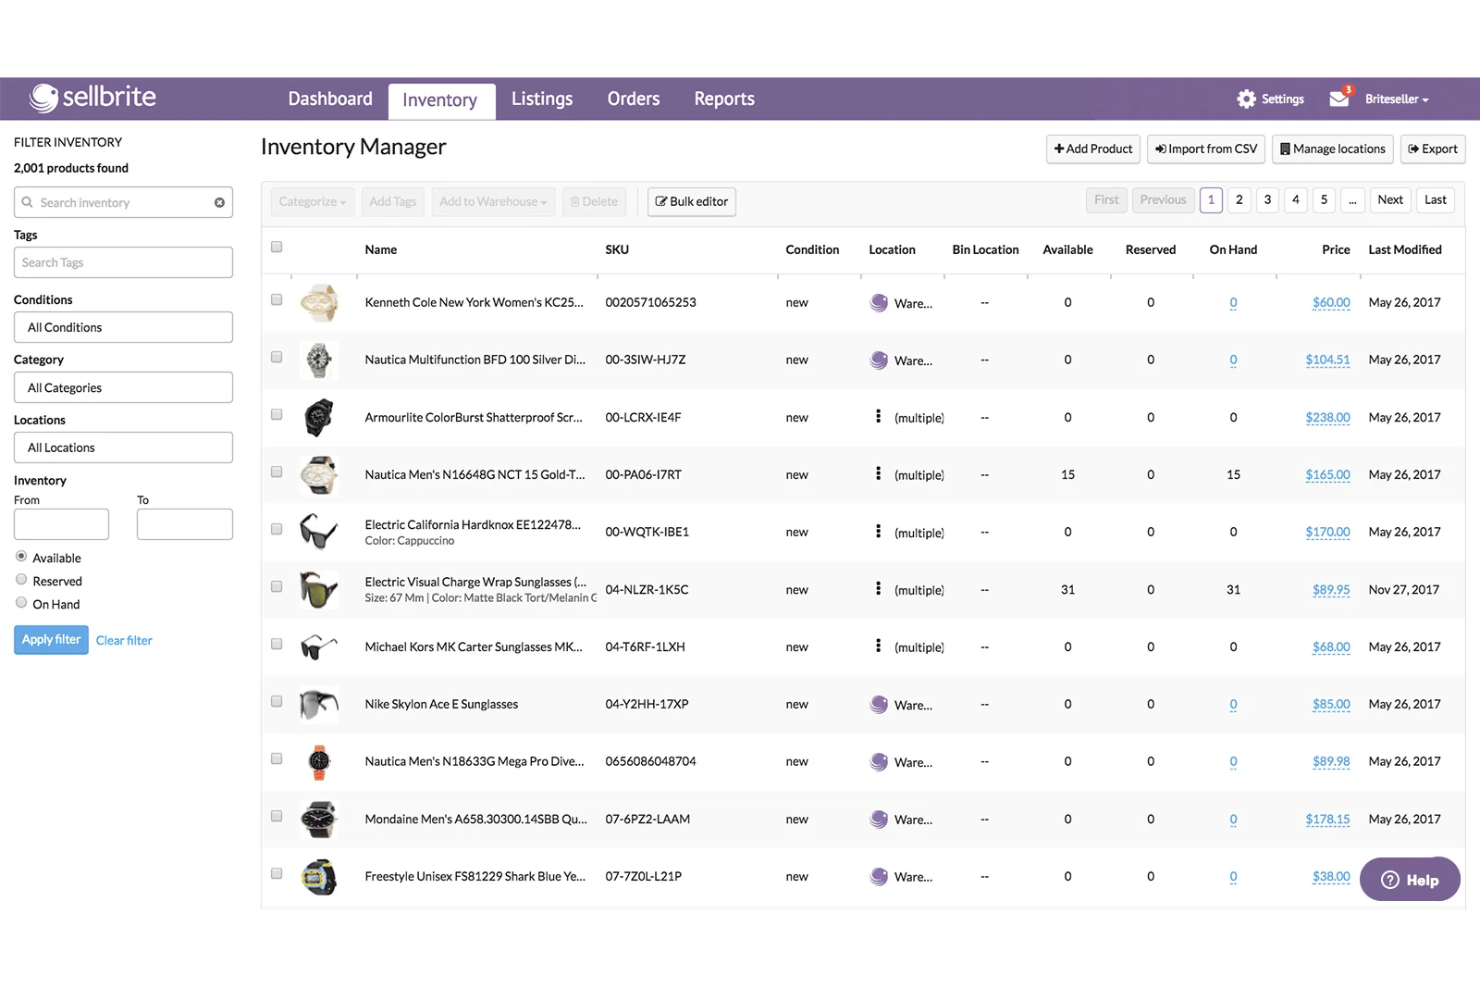
Task: Click Import from CSV
Action: click(1206, 149)
